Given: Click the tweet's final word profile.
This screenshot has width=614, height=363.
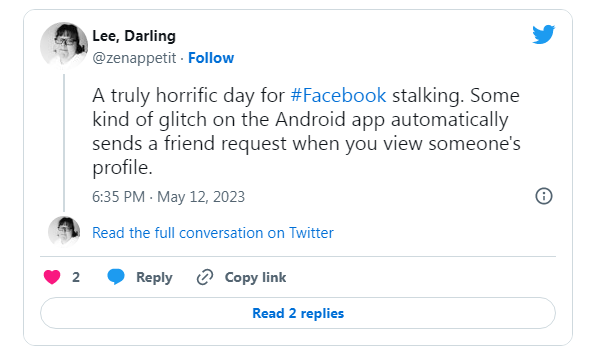Looking at the screenshot, I should (x=122, y=168).
